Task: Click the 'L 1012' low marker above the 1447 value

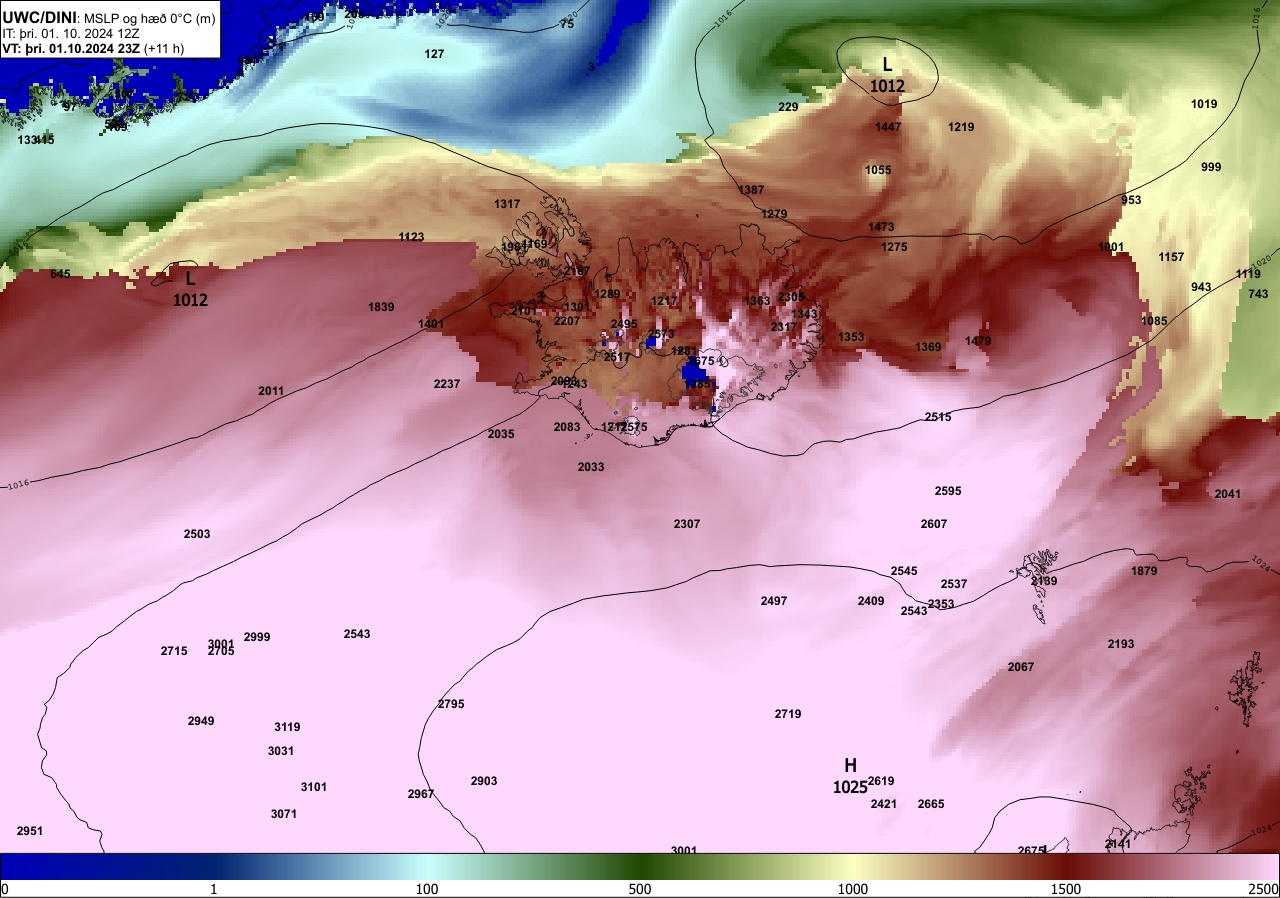Action: [887, 75]
